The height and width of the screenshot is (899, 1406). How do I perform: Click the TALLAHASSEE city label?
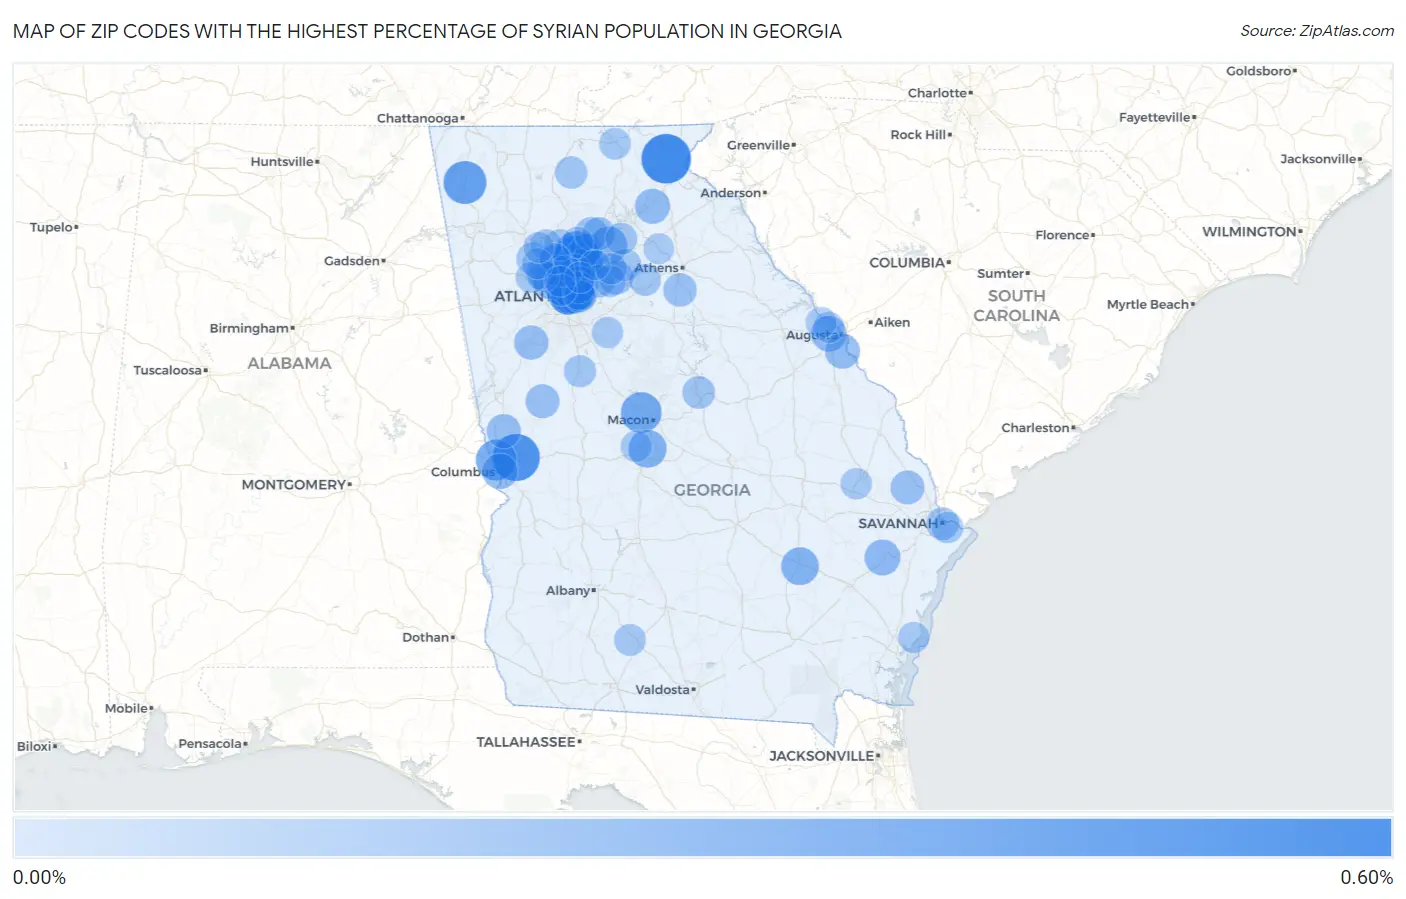point(526,741)
